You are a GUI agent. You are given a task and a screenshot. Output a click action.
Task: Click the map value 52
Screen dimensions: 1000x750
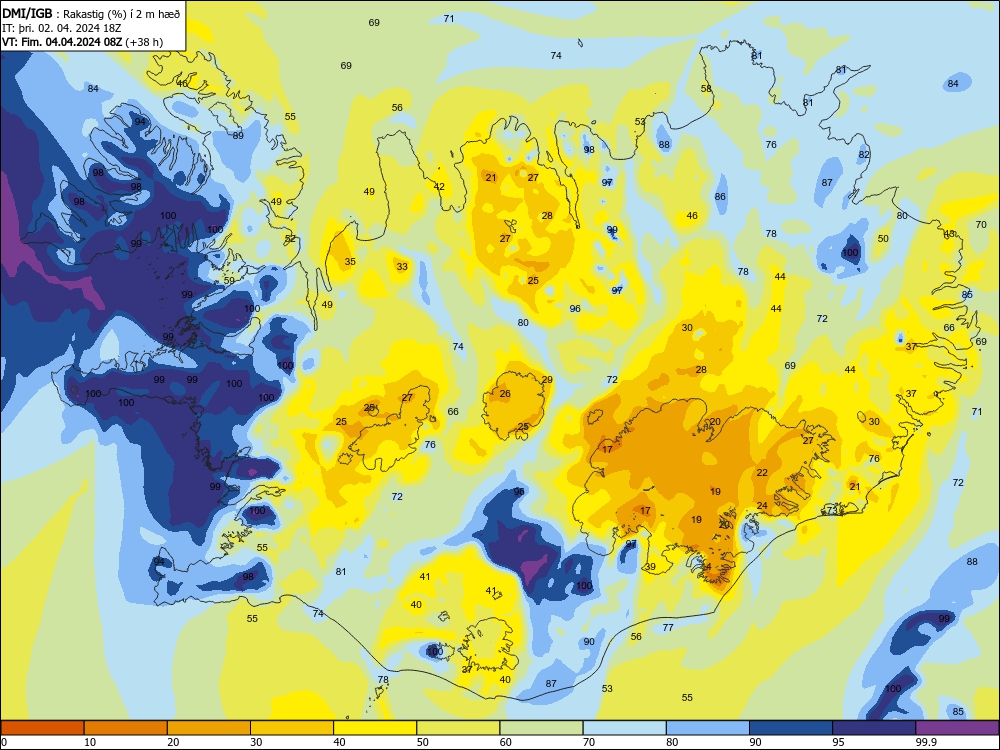coord(290,239)
